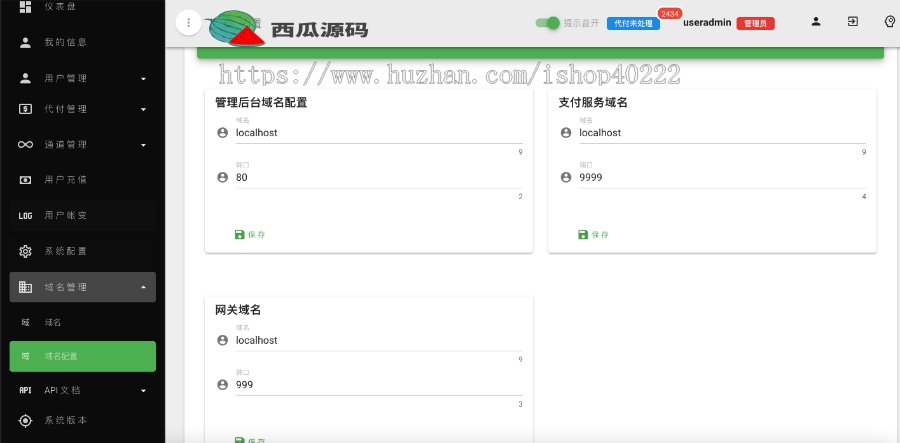The image size is (900, 443).
Task: Save the 支付服务域名 settings
Action: (593, 235)
